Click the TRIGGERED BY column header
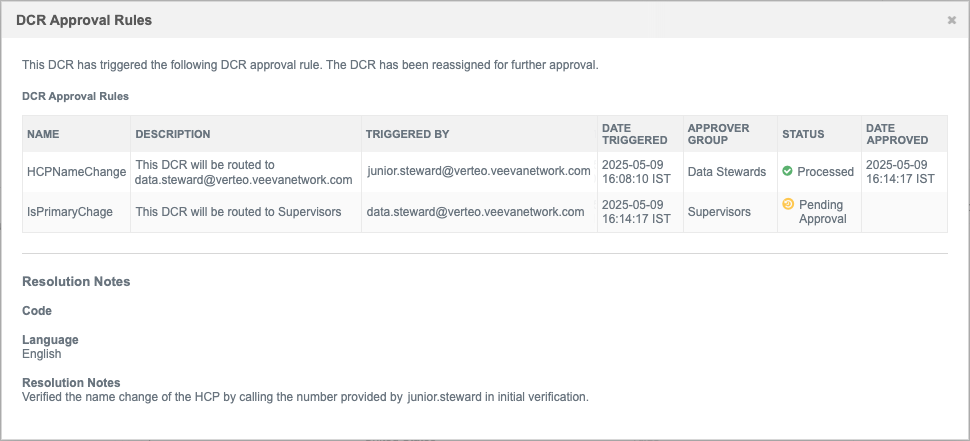Image resolution: width=970 pixels, height=441 pixels. click(407, 134)
